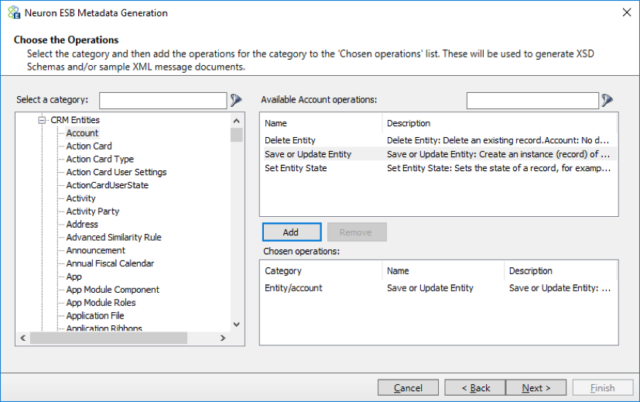Viewport: 640px width, 402px height.
Task: Select the Address entity
Action: click(82, 224)
